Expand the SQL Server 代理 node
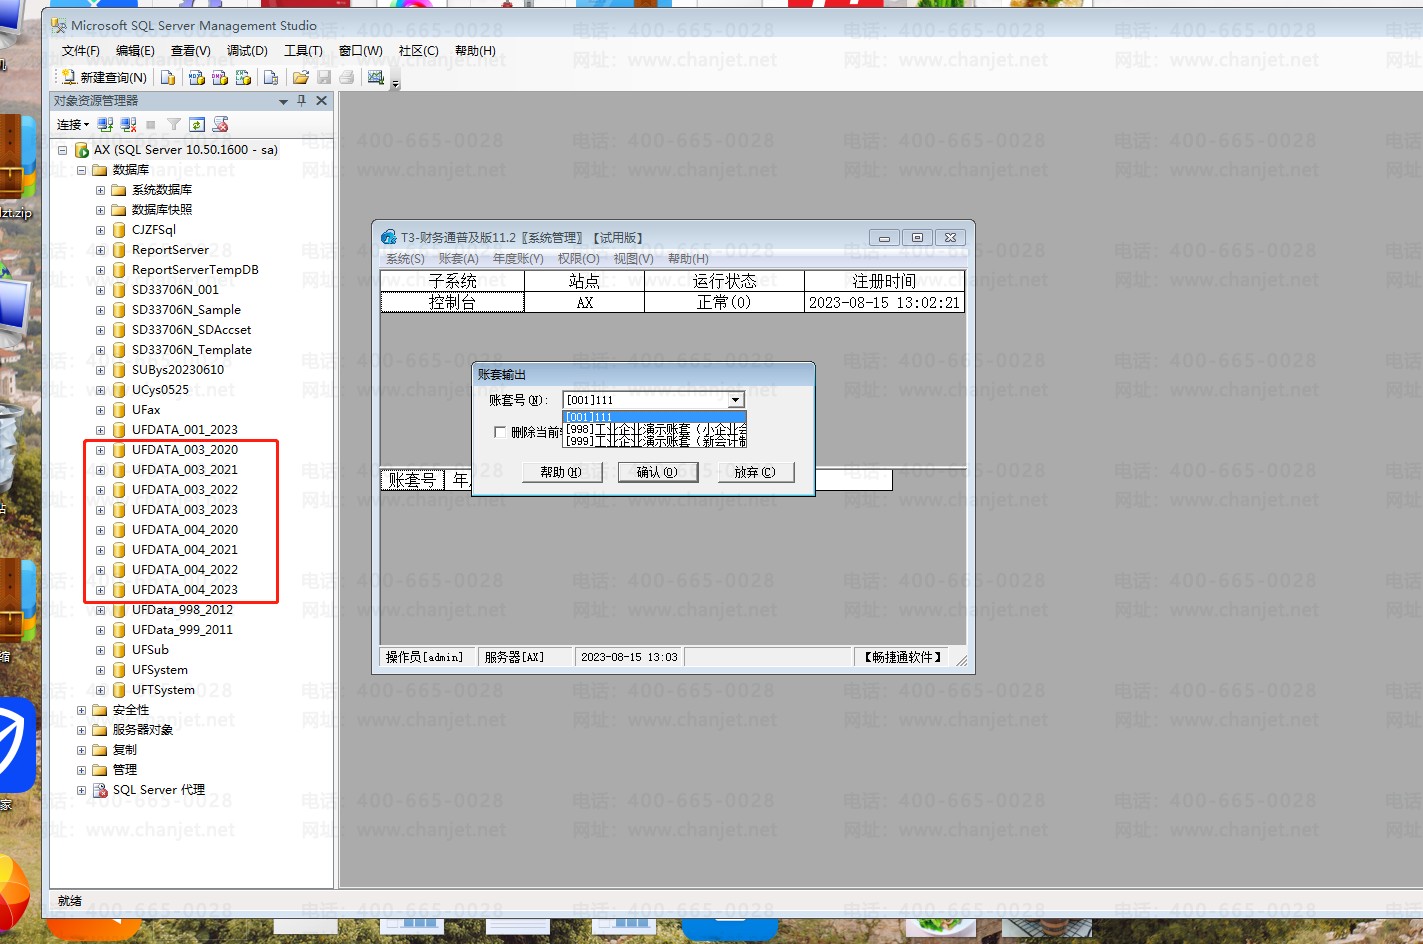This screenshot has height=944, width=1423. tap(81, 790)
